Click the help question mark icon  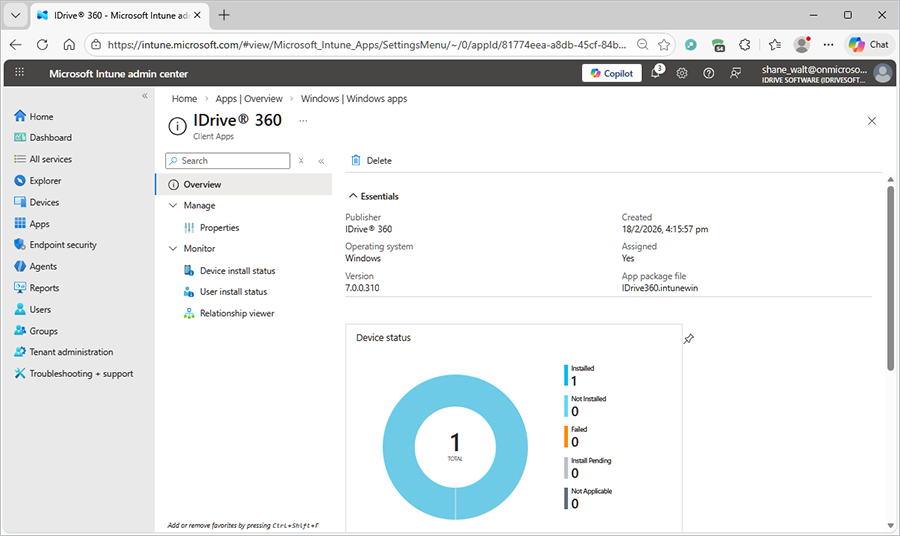(x=709, y=73)
